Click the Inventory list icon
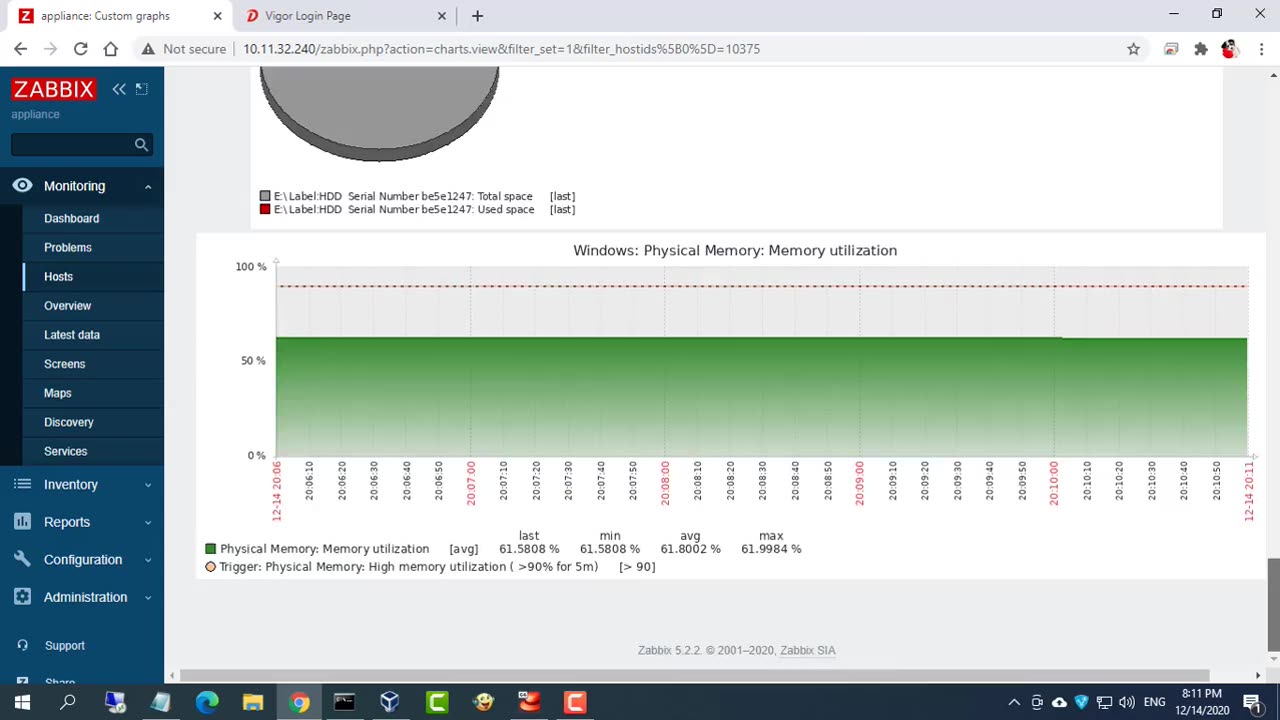Image resolution: width=1280 pixels, height=720 pixels. [22, 484]
